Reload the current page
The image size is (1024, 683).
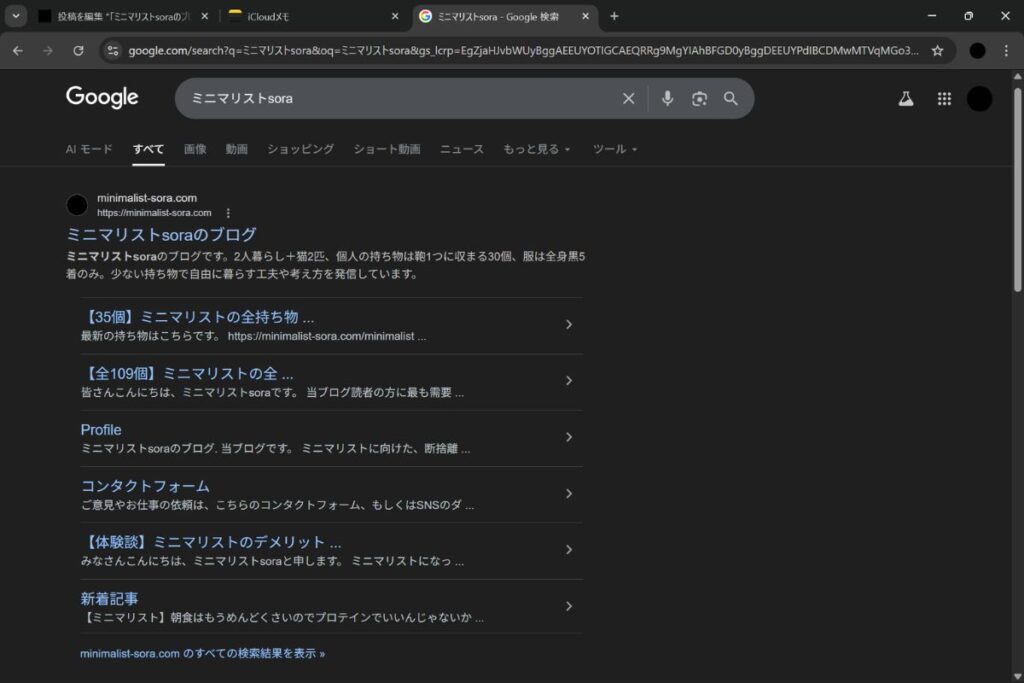78,50
